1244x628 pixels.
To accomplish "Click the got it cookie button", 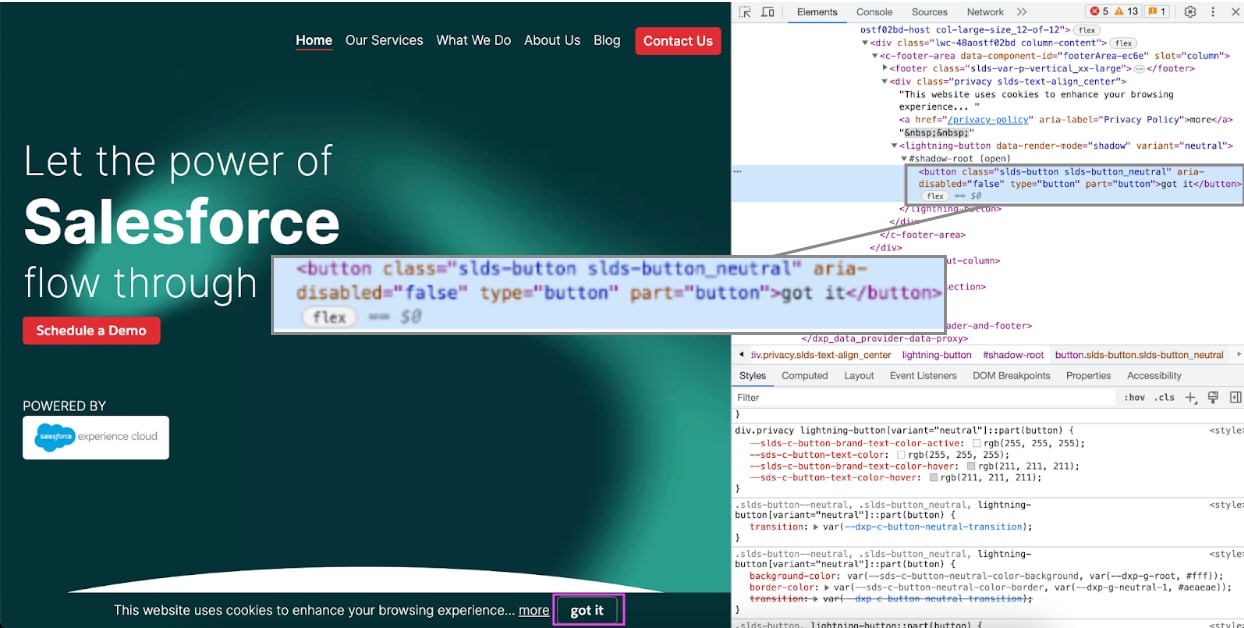I will tap(588, 609).
